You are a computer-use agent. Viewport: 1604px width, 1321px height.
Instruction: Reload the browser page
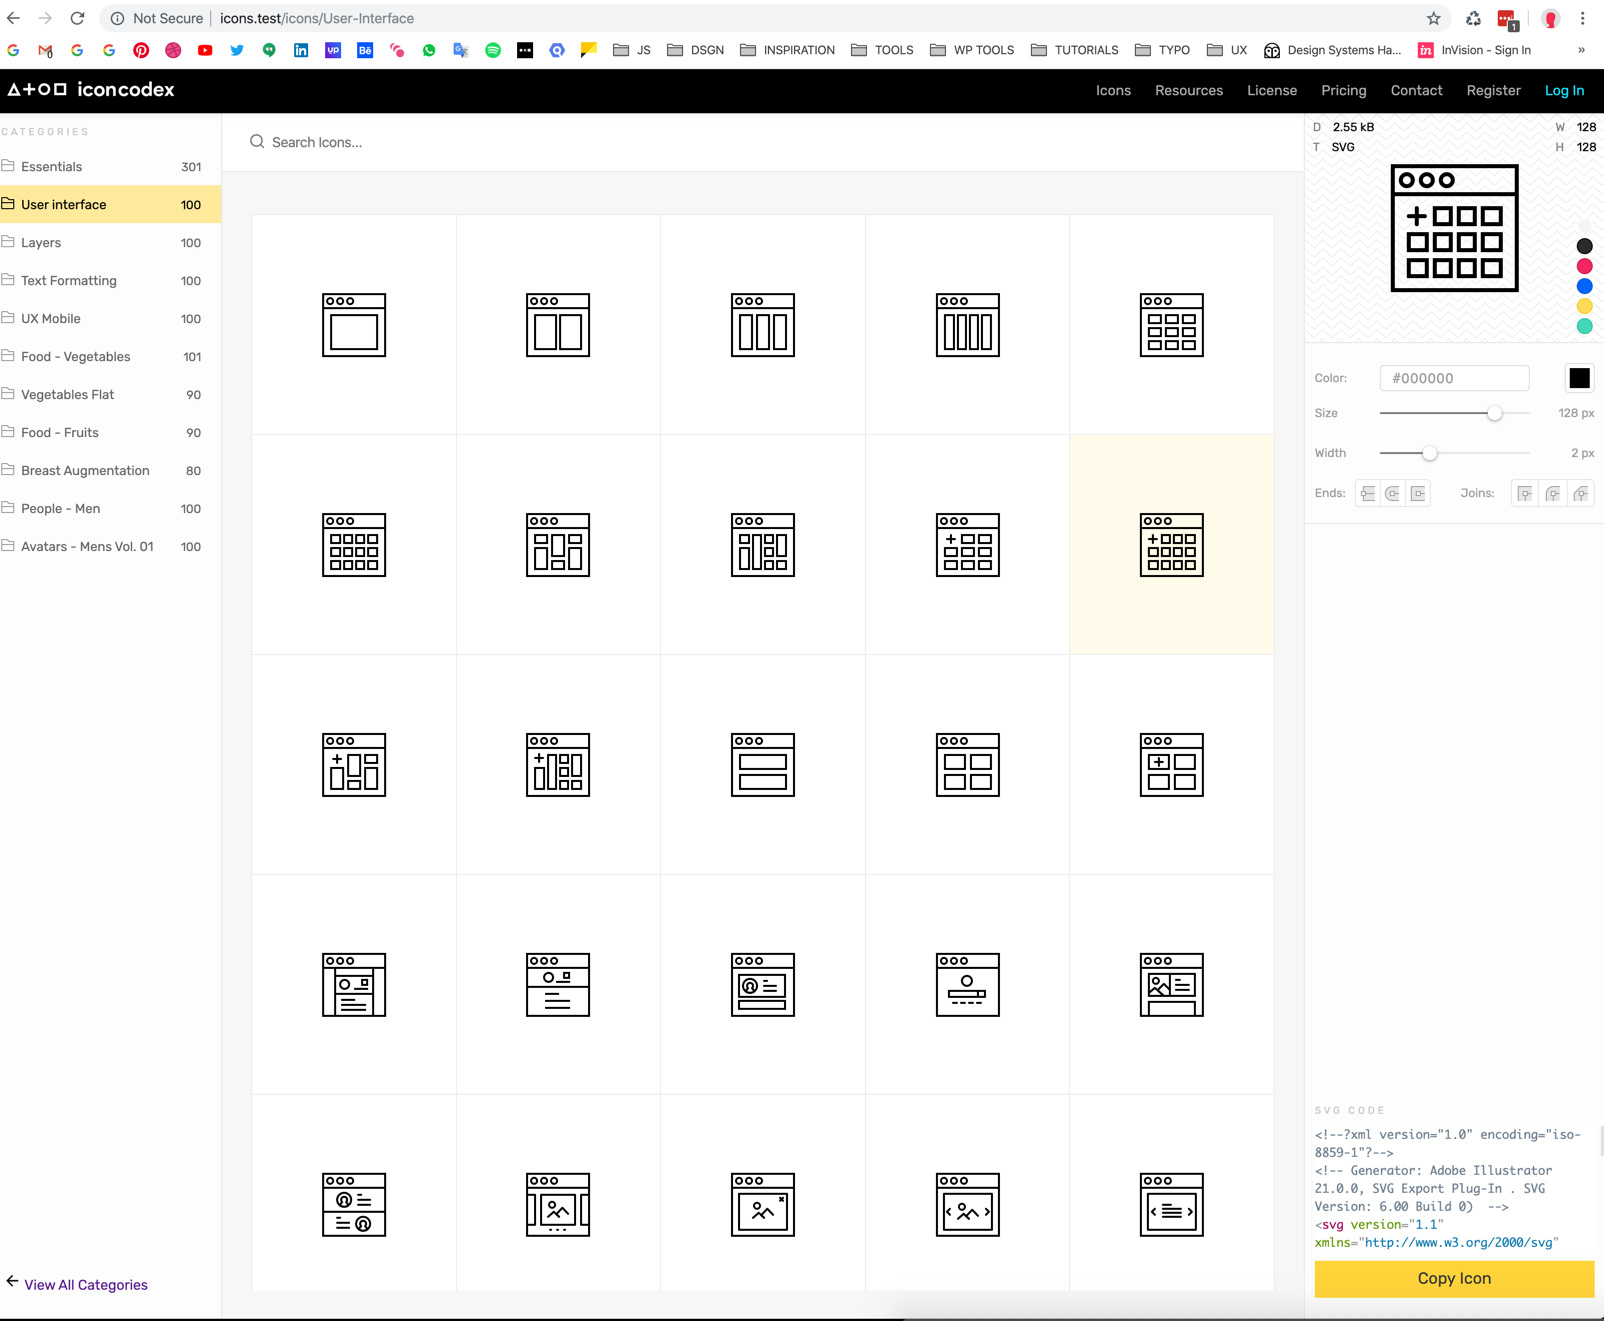pyautogui.click(x=77, y=18)
